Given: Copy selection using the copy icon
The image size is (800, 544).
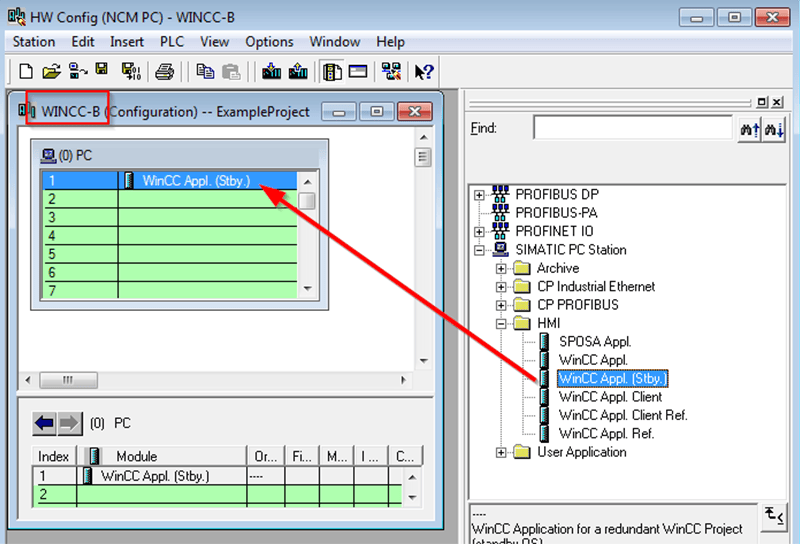Looking at the screenshot, I should click(x=205, y=71).
